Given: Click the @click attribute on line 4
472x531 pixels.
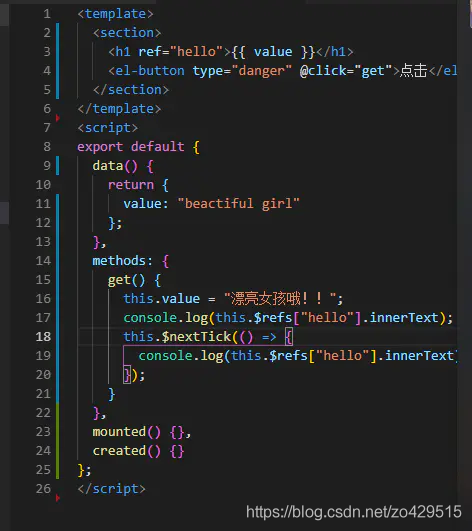Looking at the screenshot, I should pyautogui.click(x=323, y=71).
